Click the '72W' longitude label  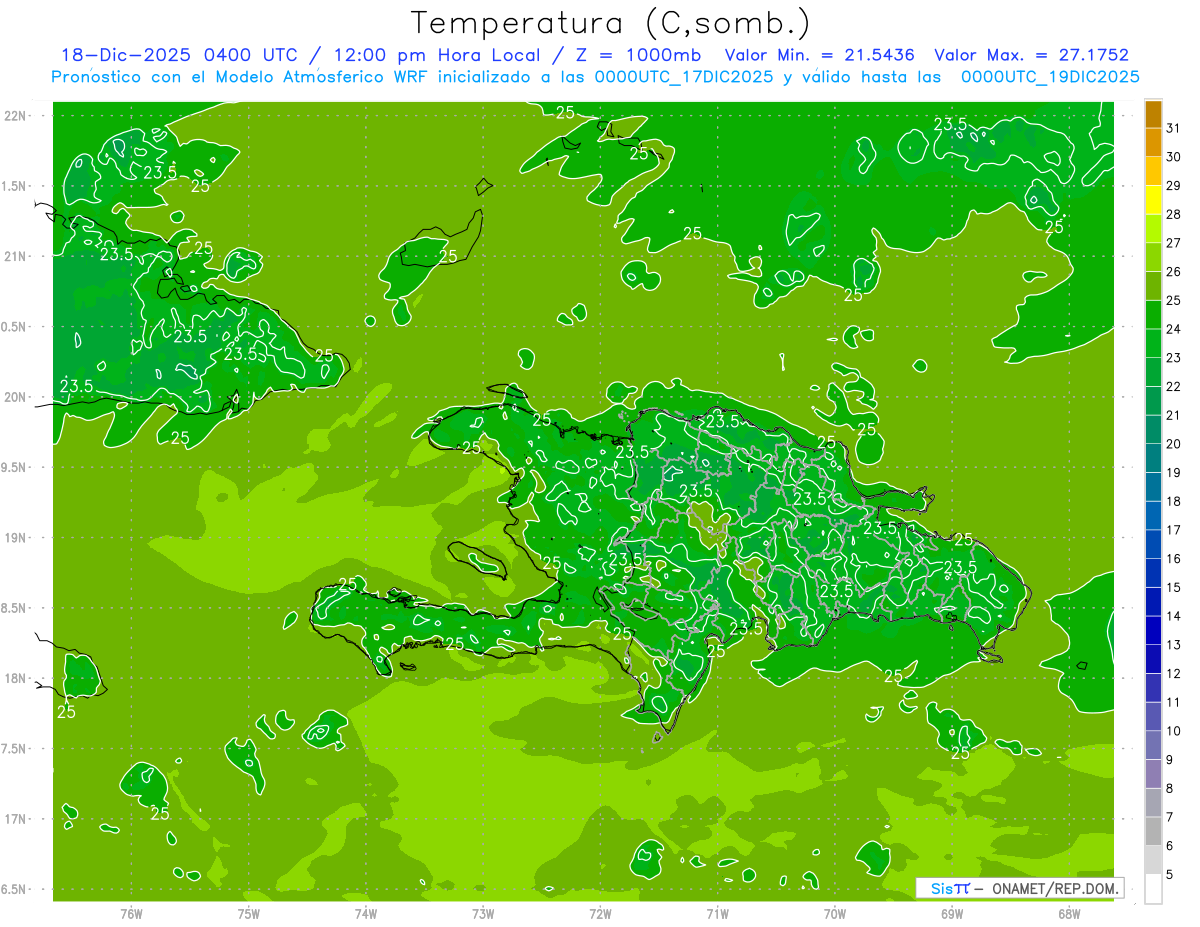[x=600, y=914]
